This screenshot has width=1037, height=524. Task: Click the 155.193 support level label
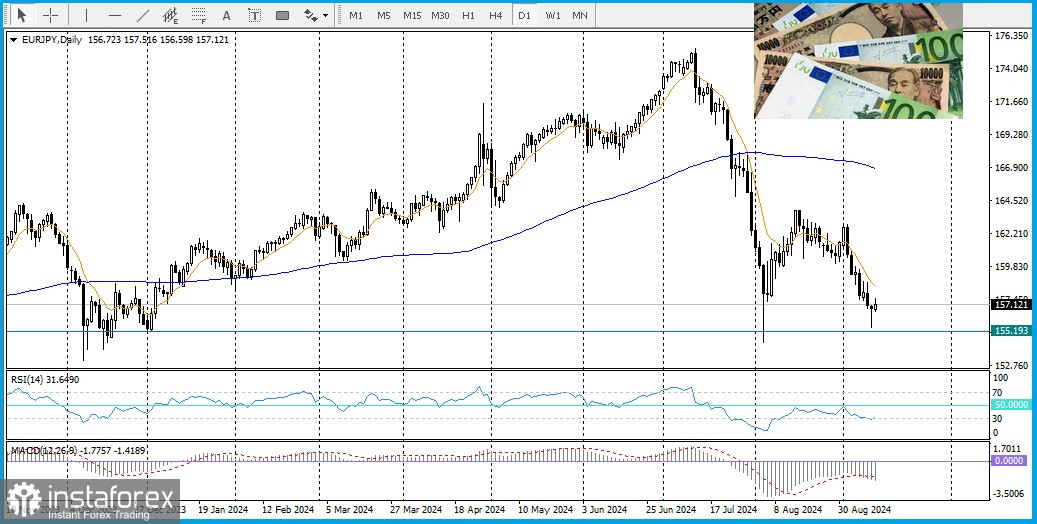click(1011, 331)
